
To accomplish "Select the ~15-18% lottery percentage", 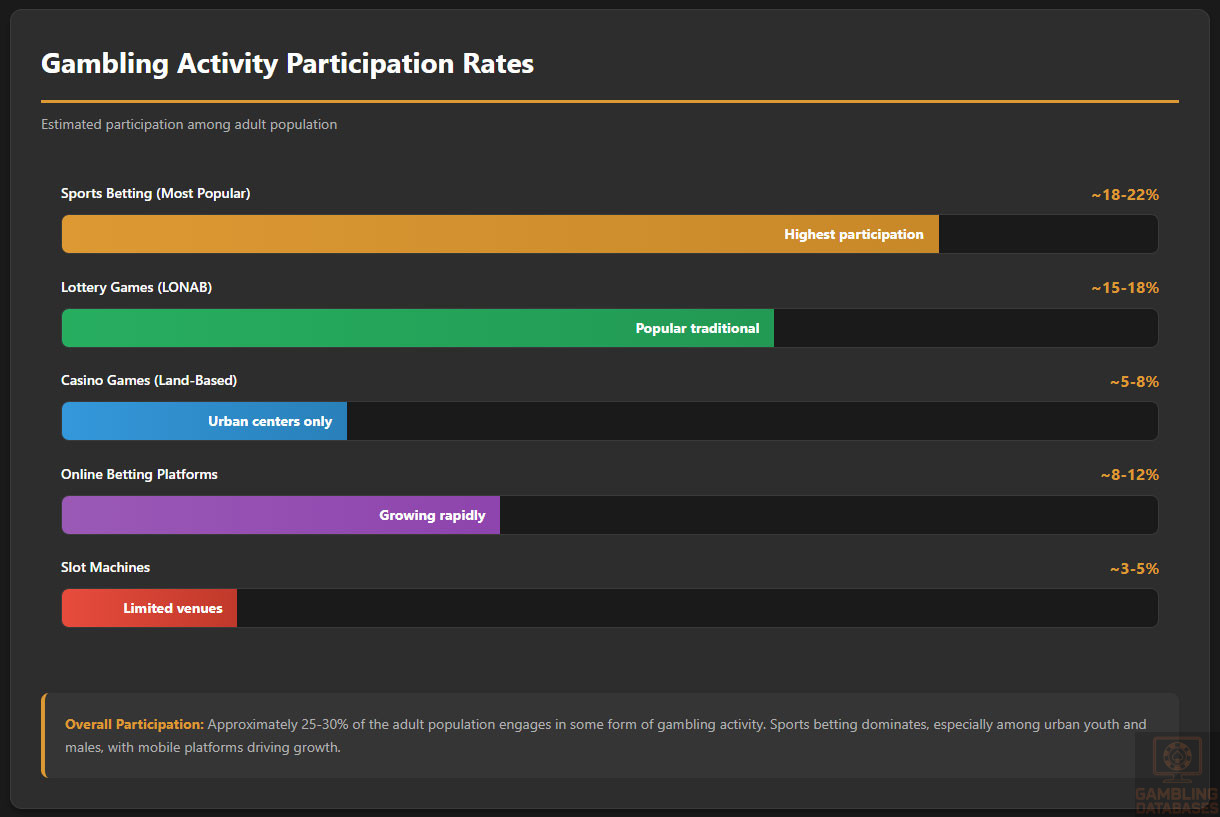I will (1124, 288).
